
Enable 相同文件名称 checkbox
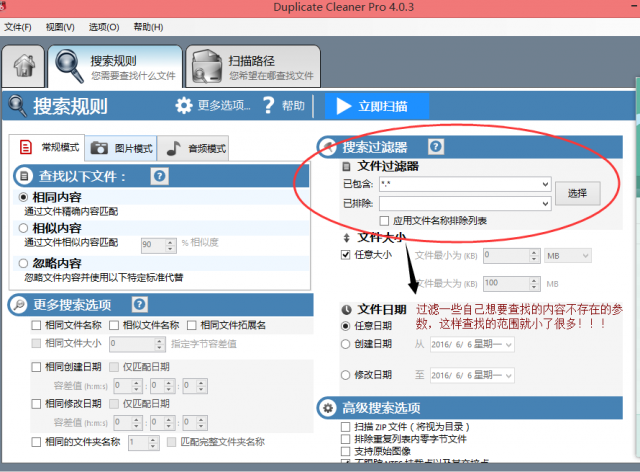(x=36, y=325)
